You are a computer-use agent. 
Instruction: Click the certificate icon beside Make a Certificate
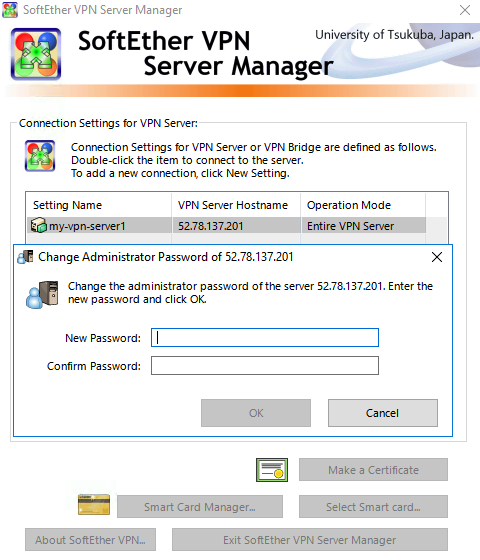272,470
